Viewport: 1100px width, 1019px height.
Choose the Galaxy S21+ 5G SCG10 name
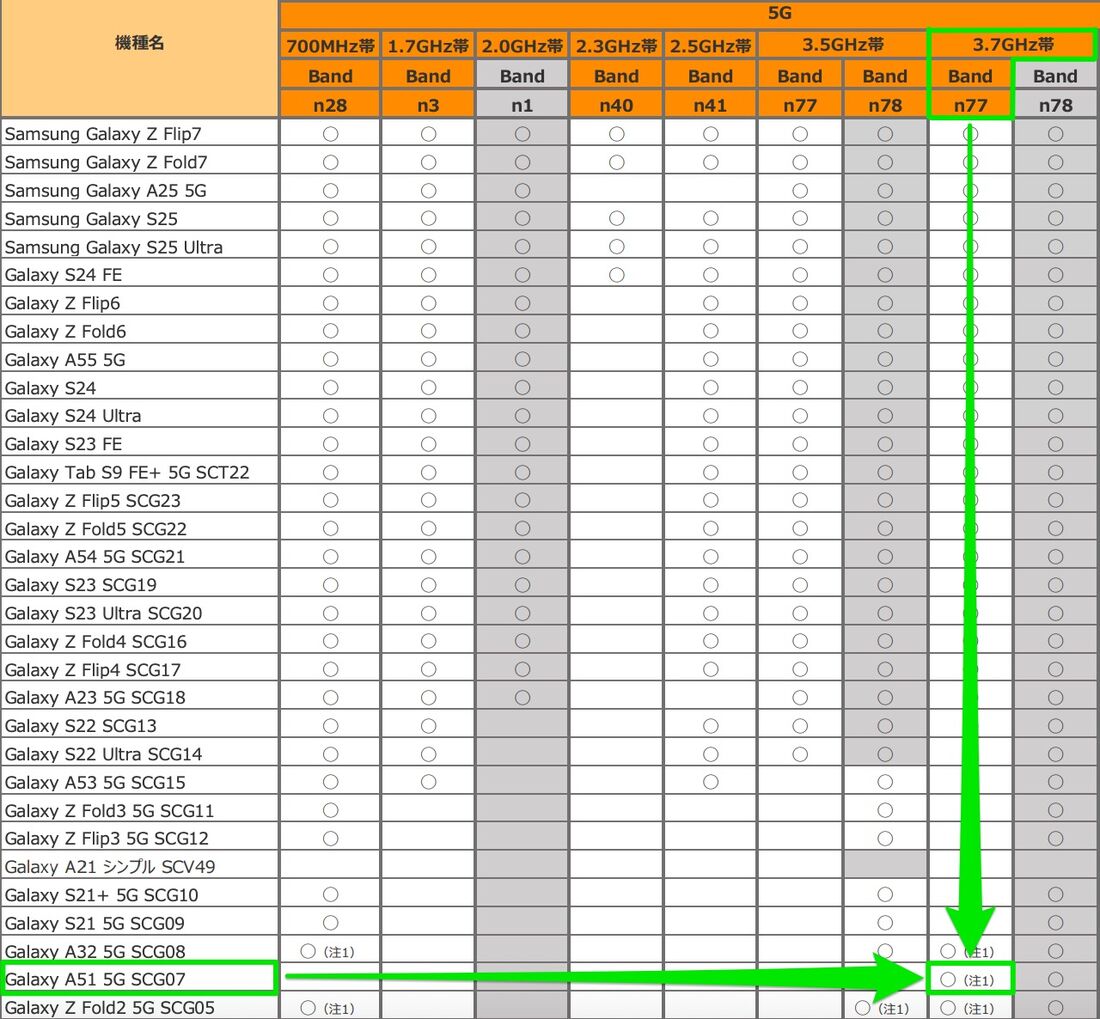pyautogui.click(x=102, y=895)
